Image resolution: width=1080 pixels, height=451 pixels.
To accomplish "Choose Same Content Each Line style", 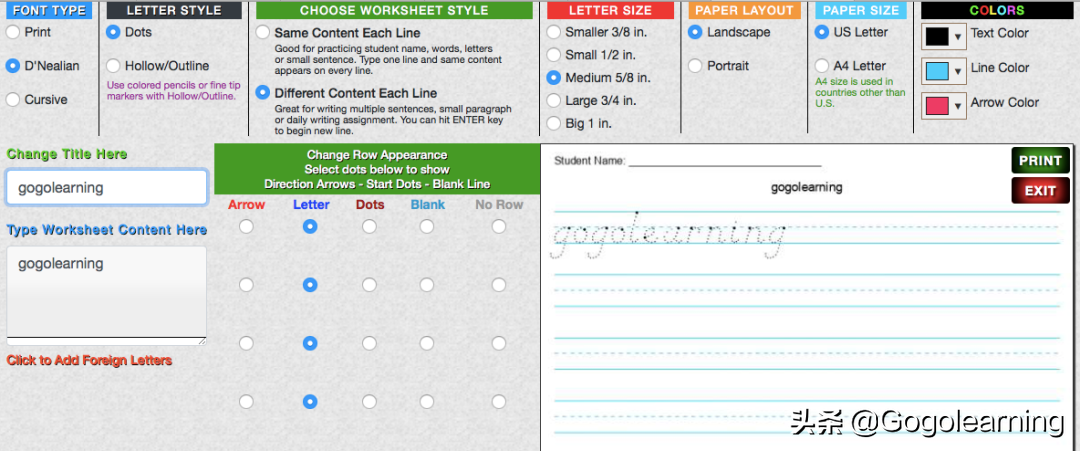I will tap(263, 33).
